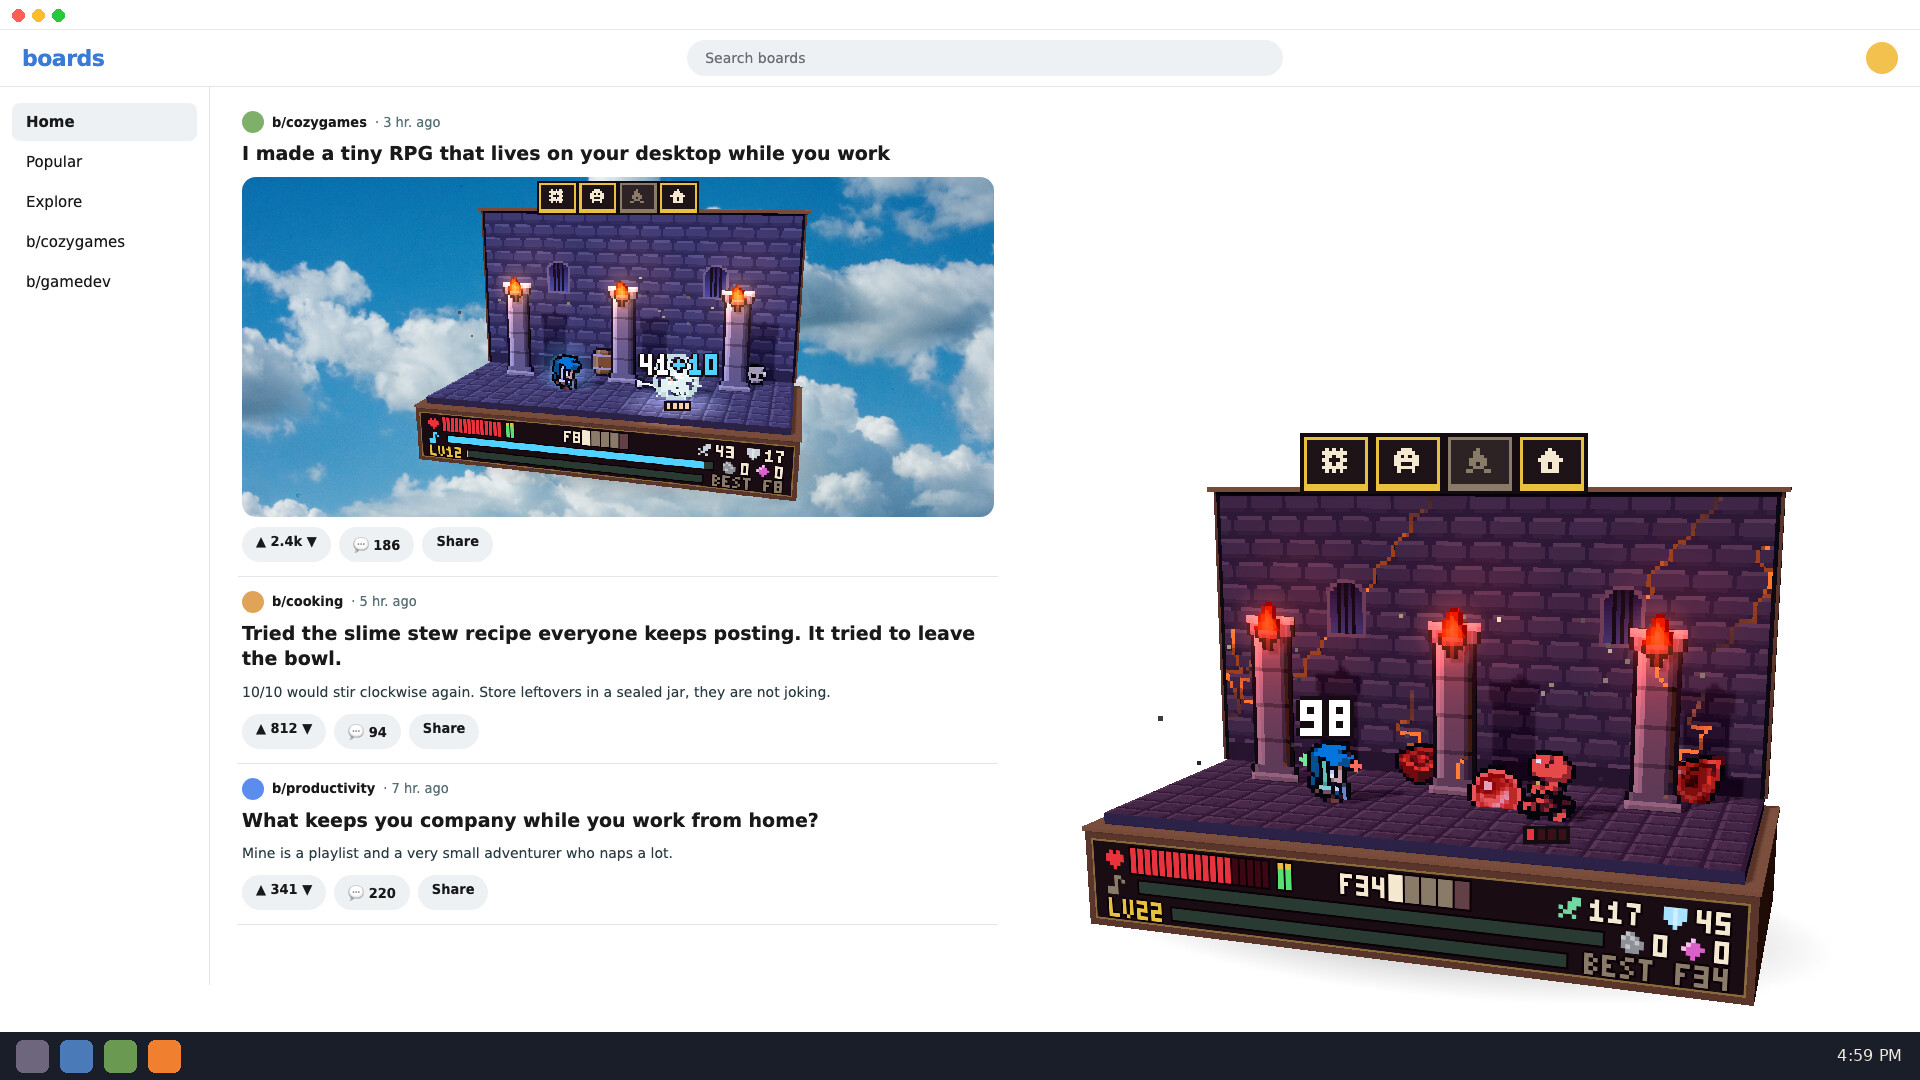This screenshot has height=1080, width=1920.
Task: Downvote the slime stew recipe post
Action: 307,729
